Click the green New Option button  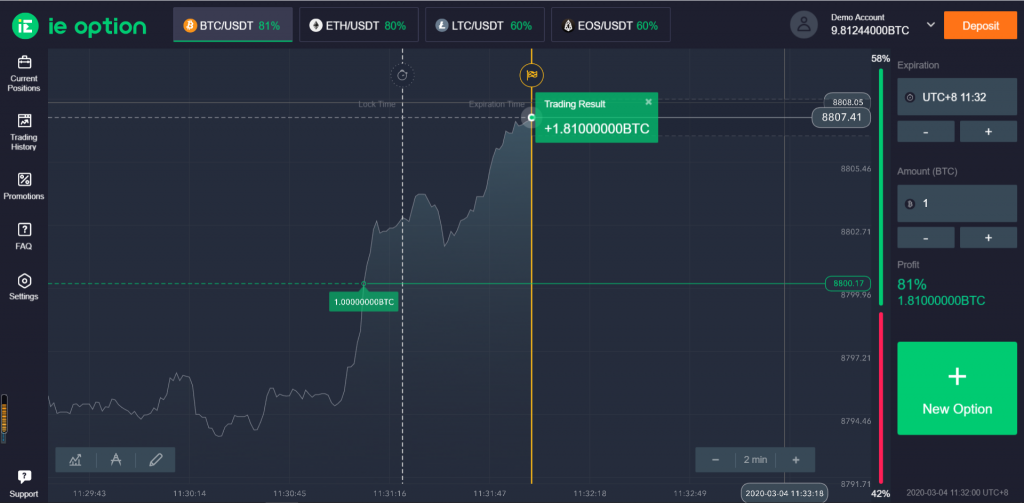click(957, 387)
